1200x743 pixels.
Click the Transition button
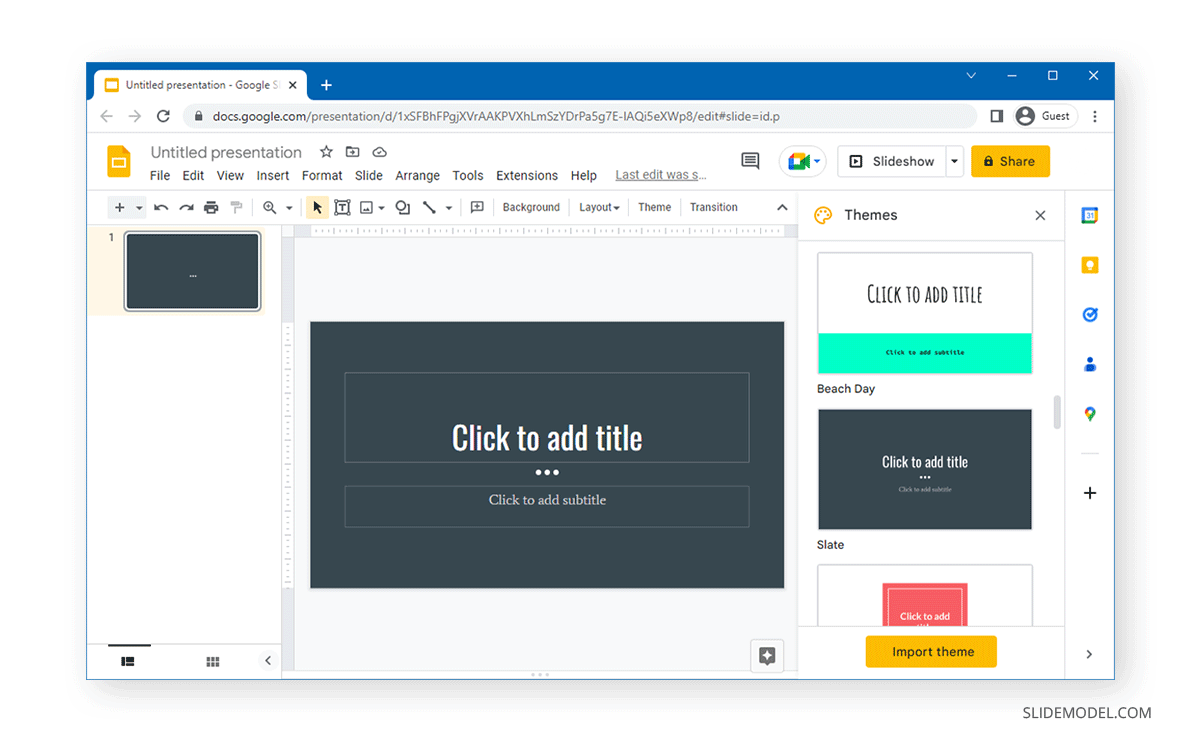(x=714, y=207)
